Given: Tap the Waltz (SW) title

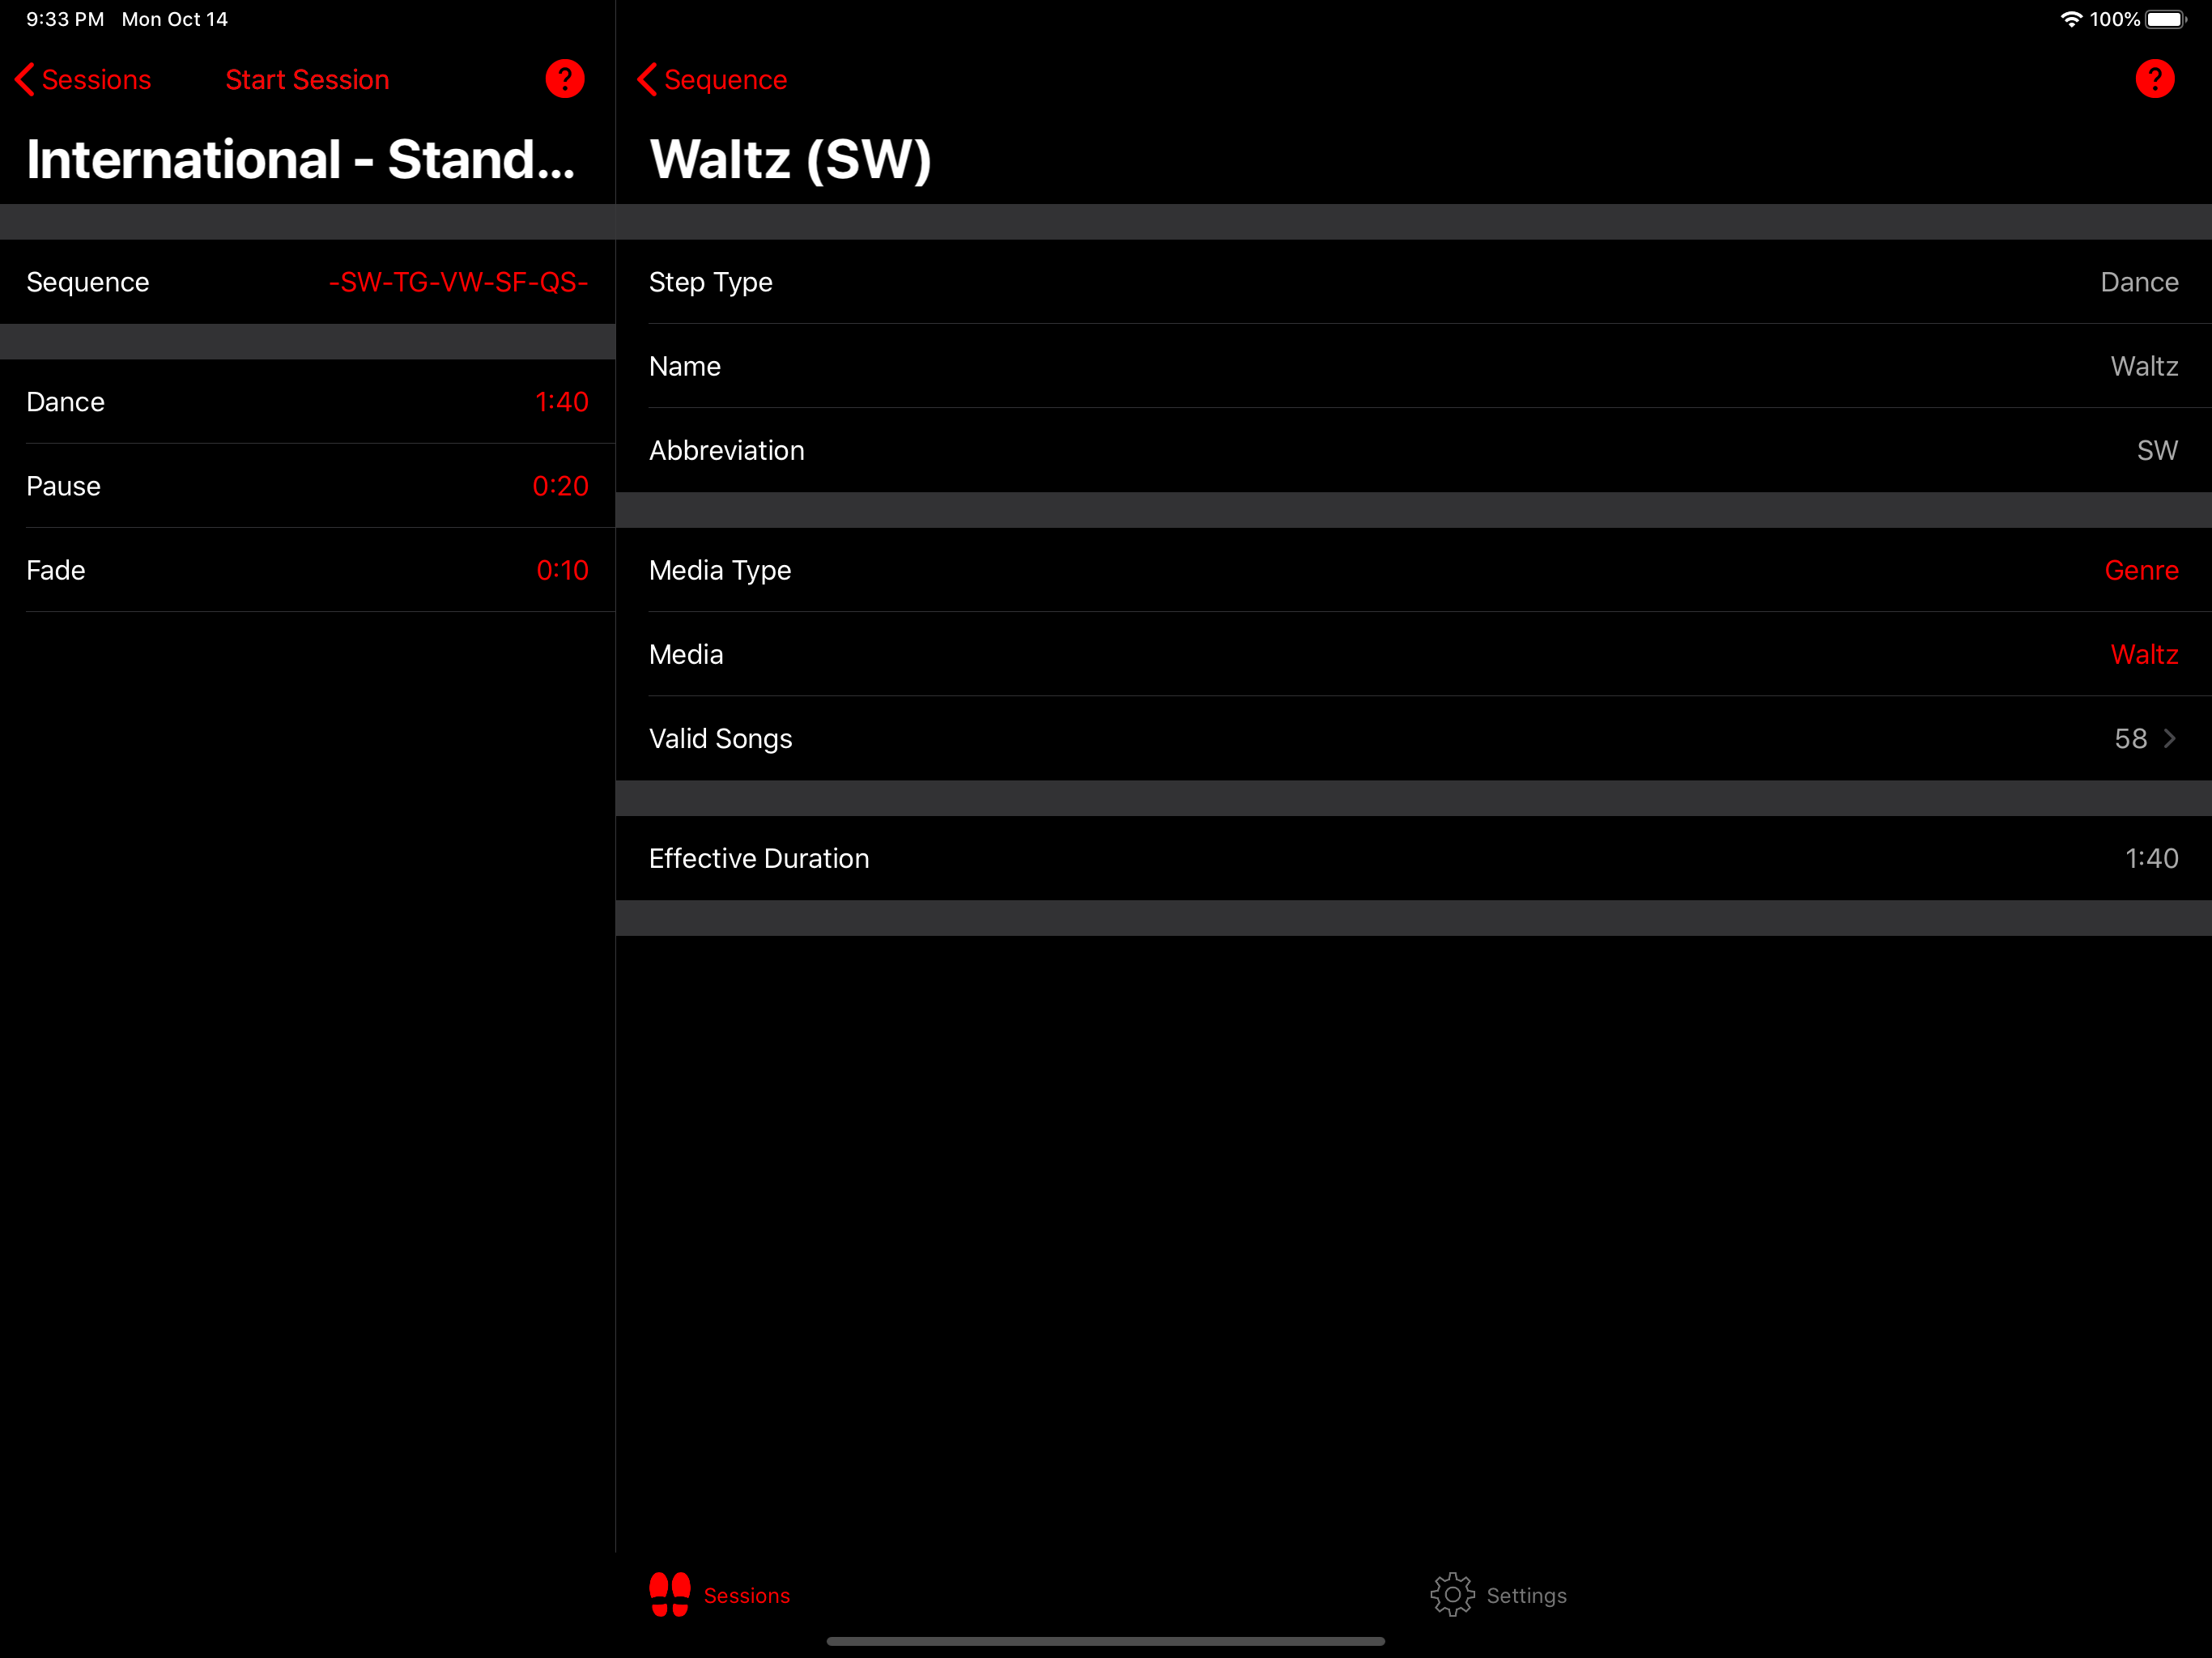Looking at the screenshot, I should [790, 160].
